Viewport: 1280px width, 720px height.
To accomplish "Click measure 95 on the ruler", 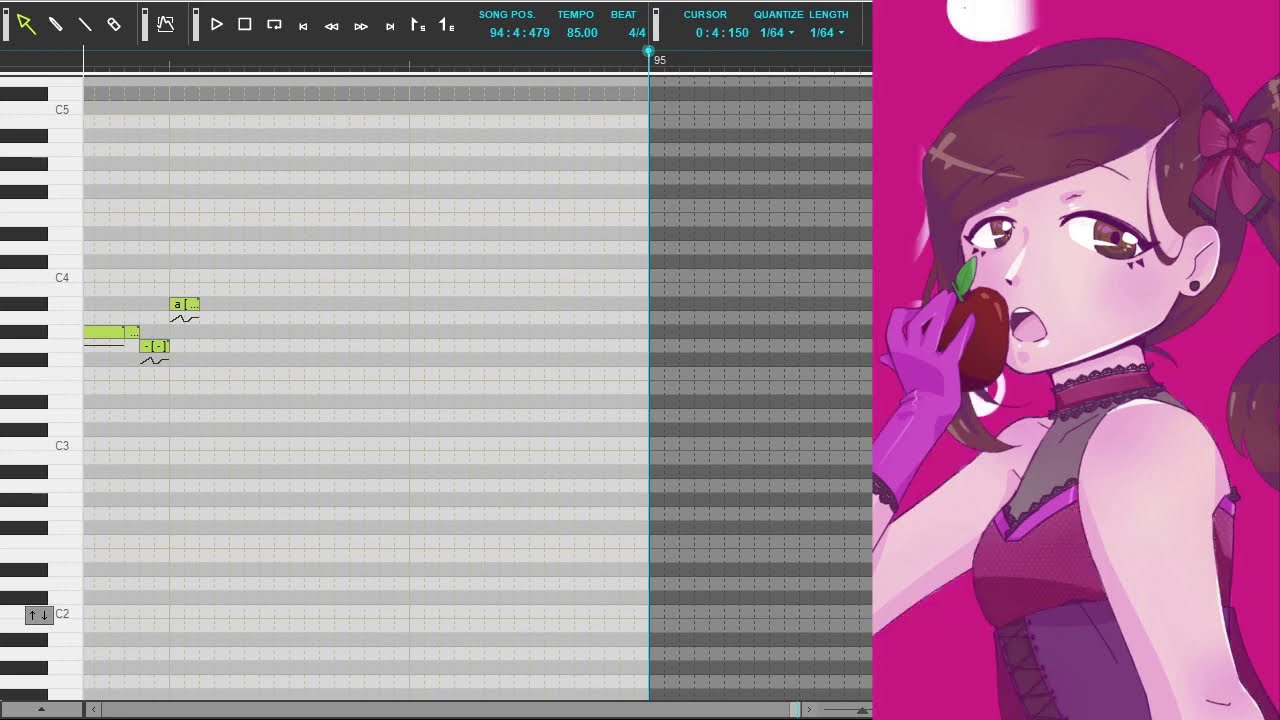I will coord(659,61).
